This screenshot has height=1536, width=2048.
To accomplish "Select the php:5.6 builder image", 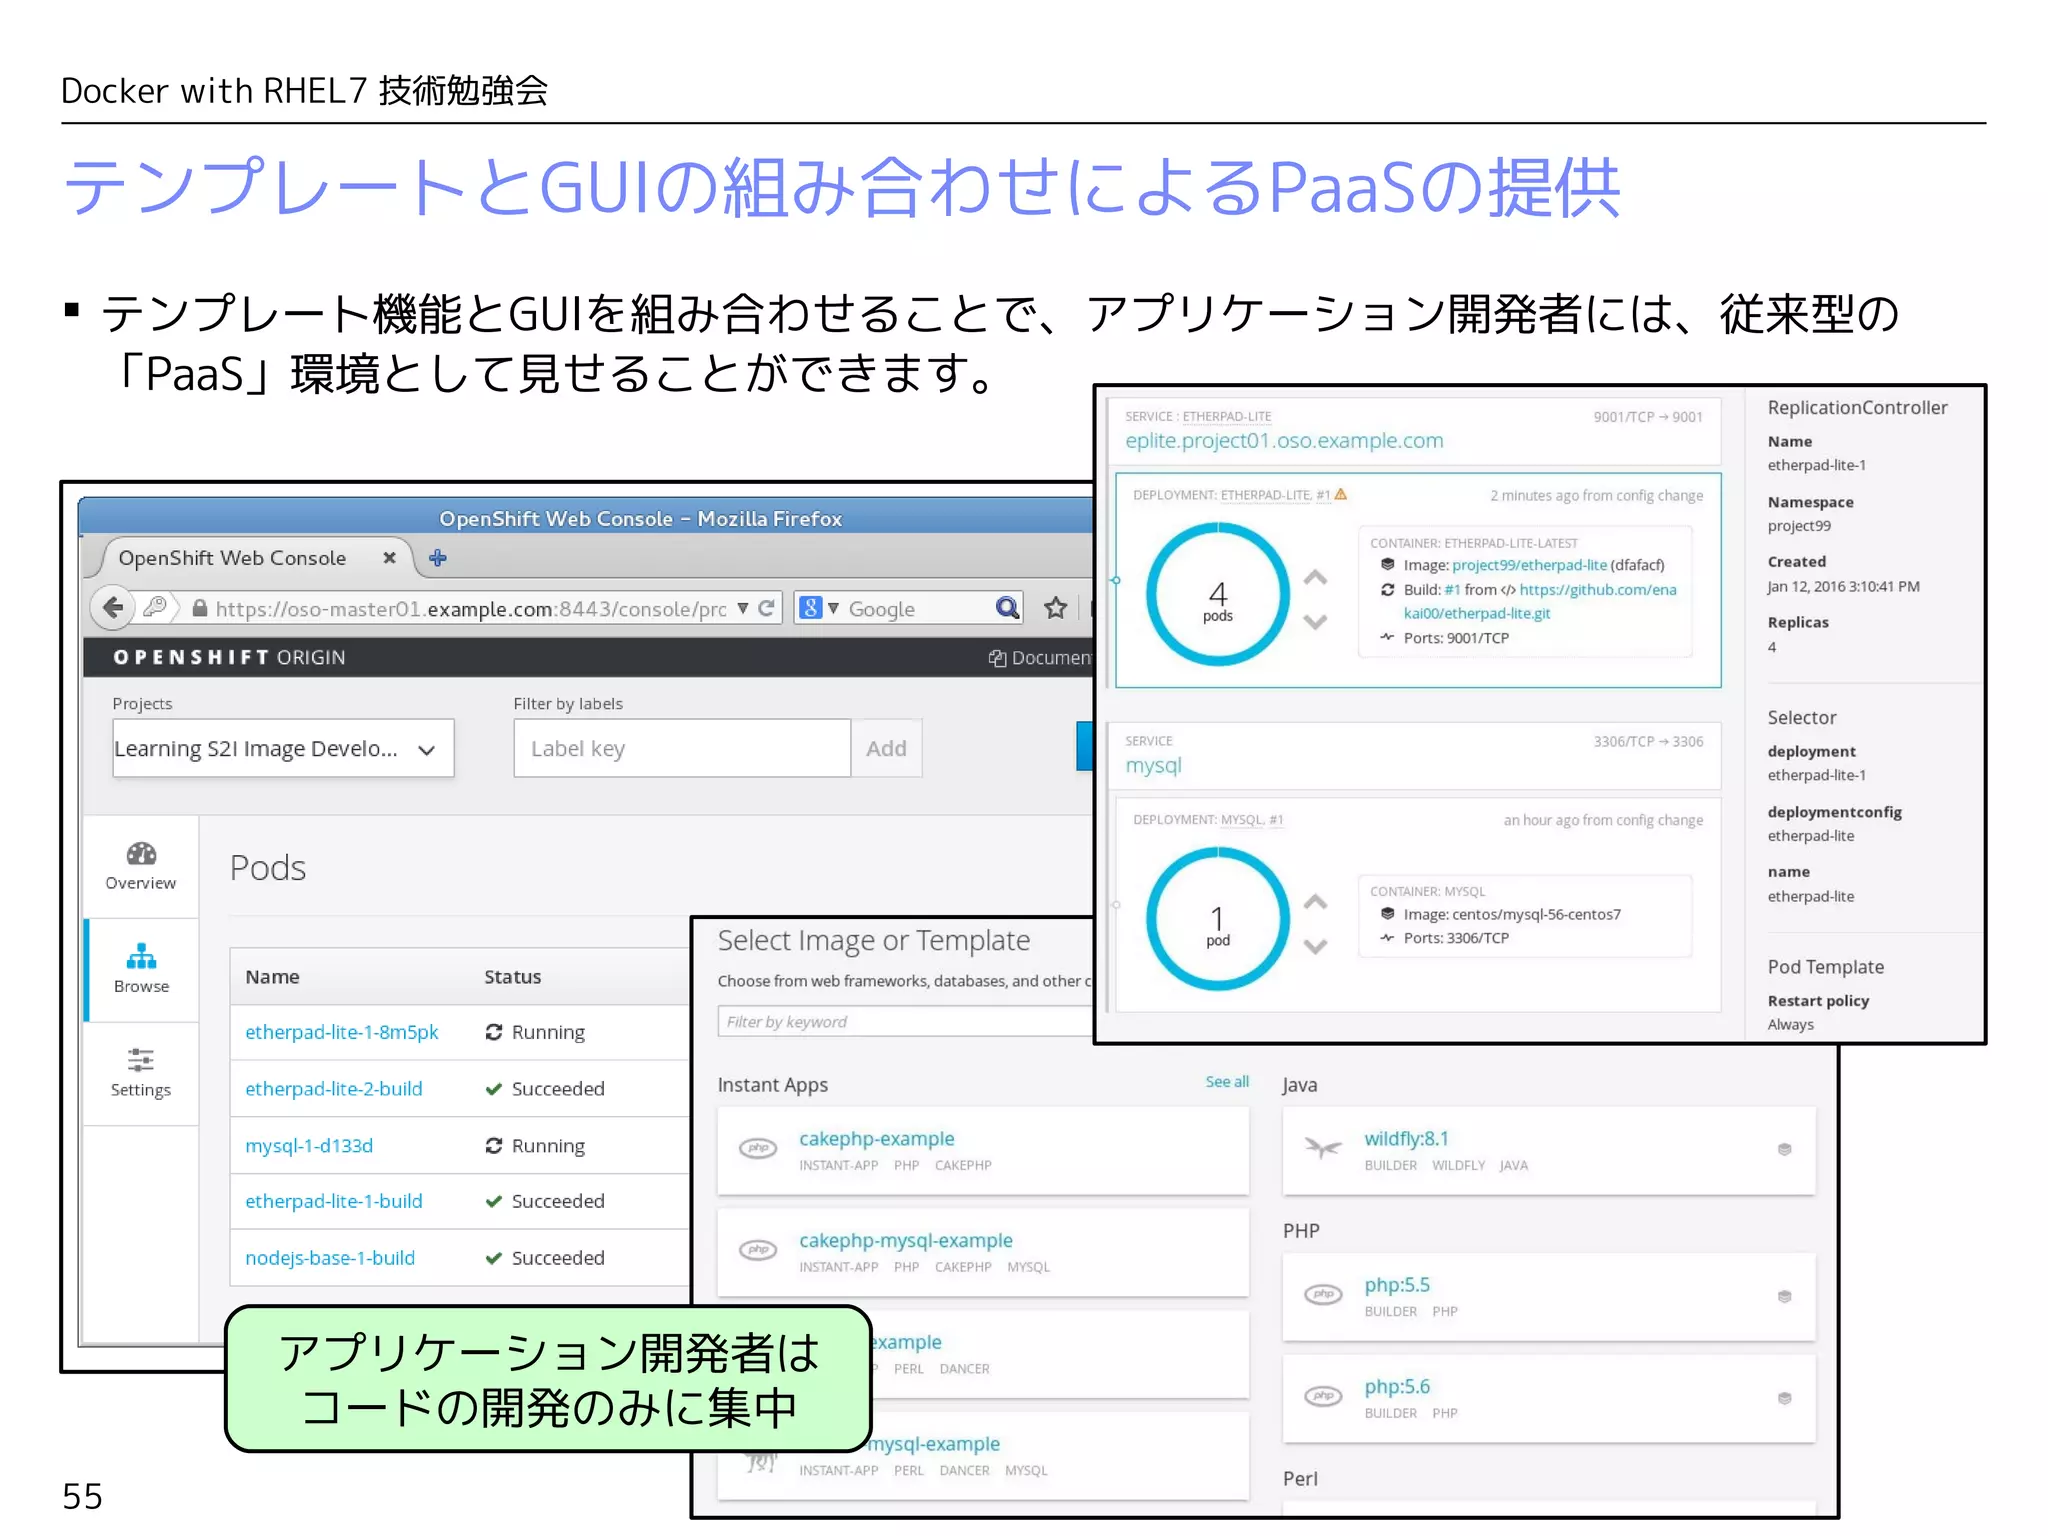I will 1397,1387.
